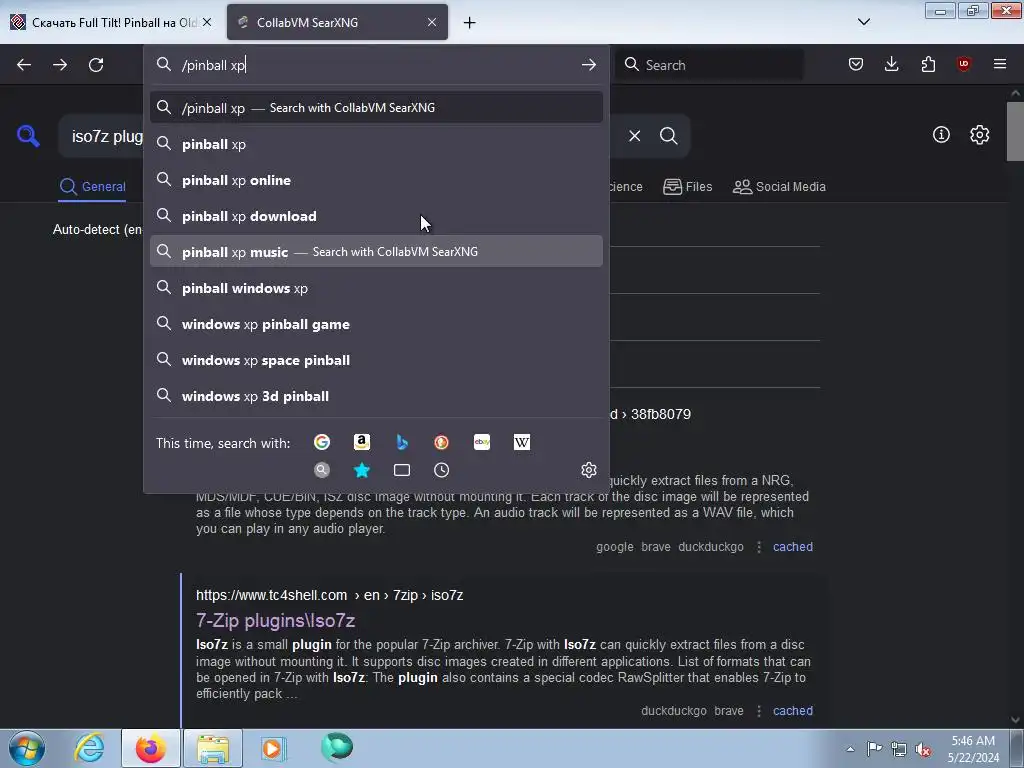This screenshot has width=1024, height=768.
Task: Click the SearXNG logo magnifier
Action: click(x=28, y=136)
